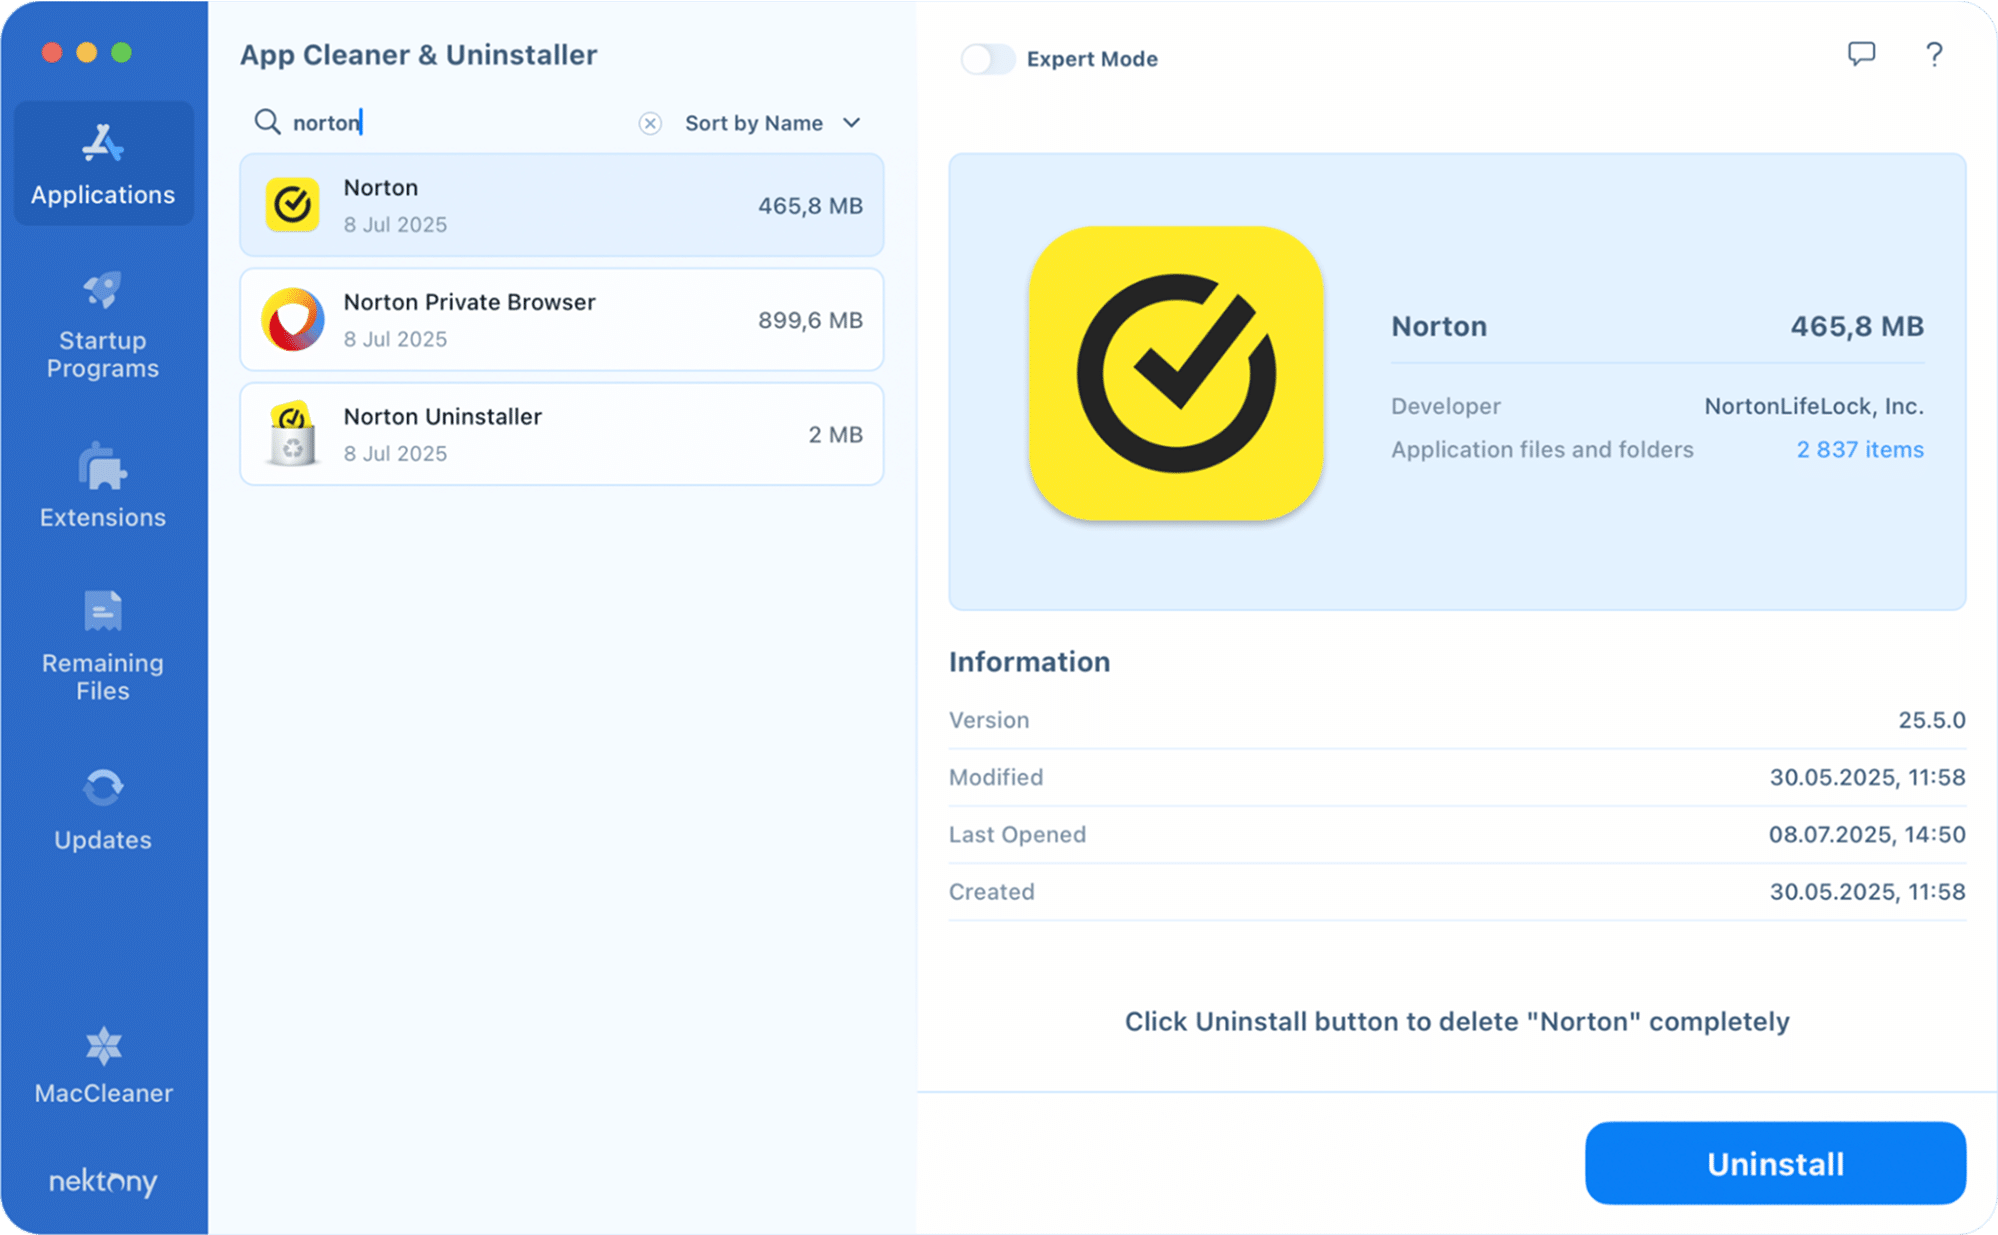Open the MacCleaner sidebar section
Viewport: 1998px width, 1235px height.
pyautogui.click(x=102, y=1065)
